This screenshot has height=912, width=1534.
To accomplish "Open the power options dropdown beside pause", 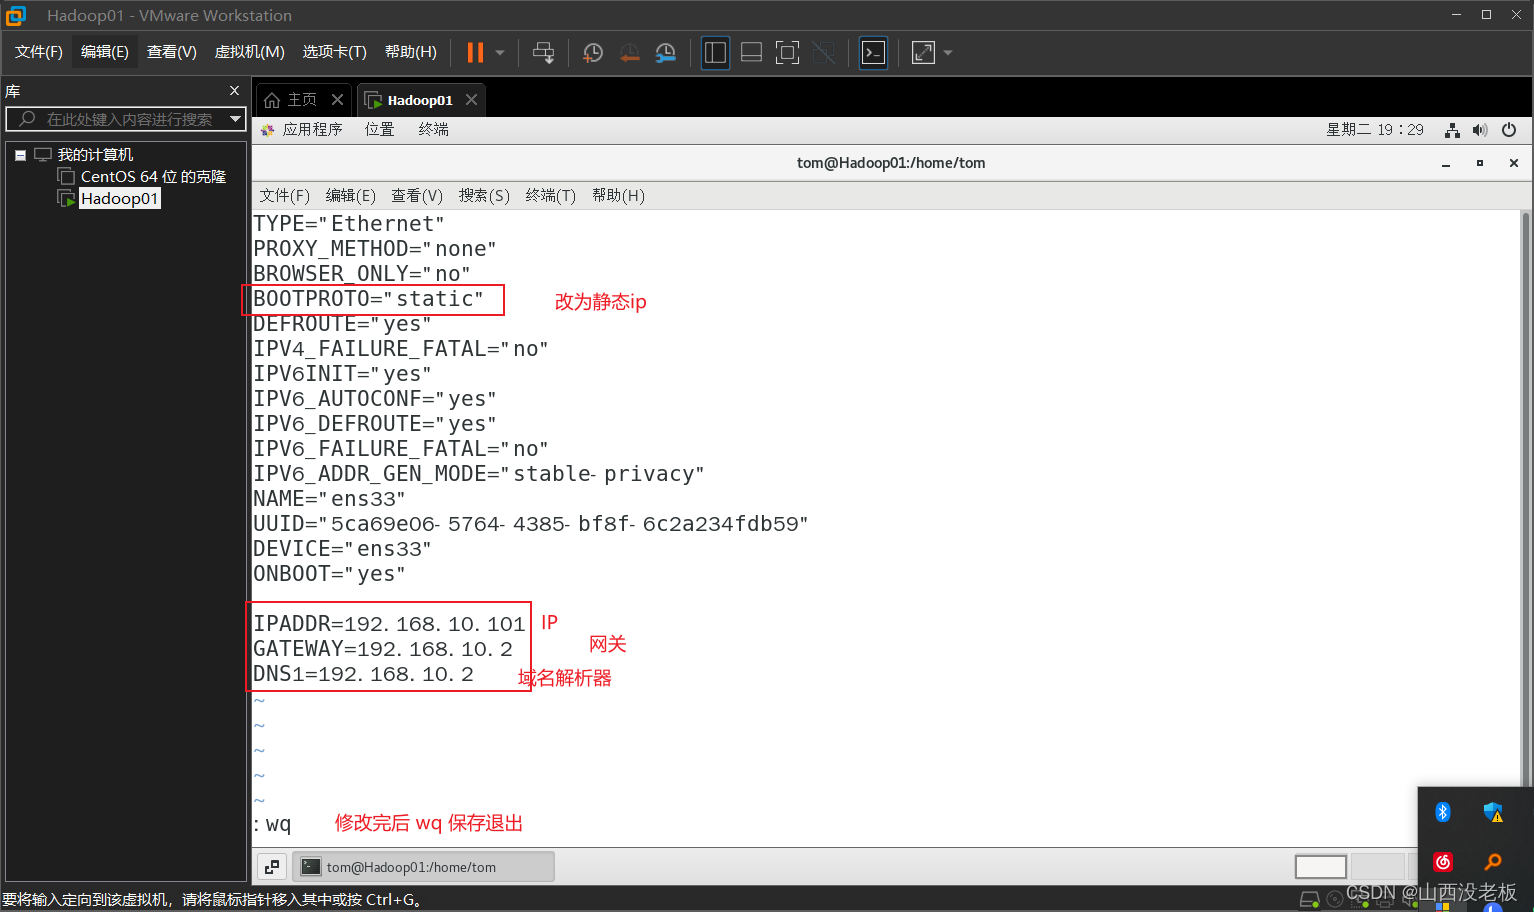I will click(x=500, y=52).
